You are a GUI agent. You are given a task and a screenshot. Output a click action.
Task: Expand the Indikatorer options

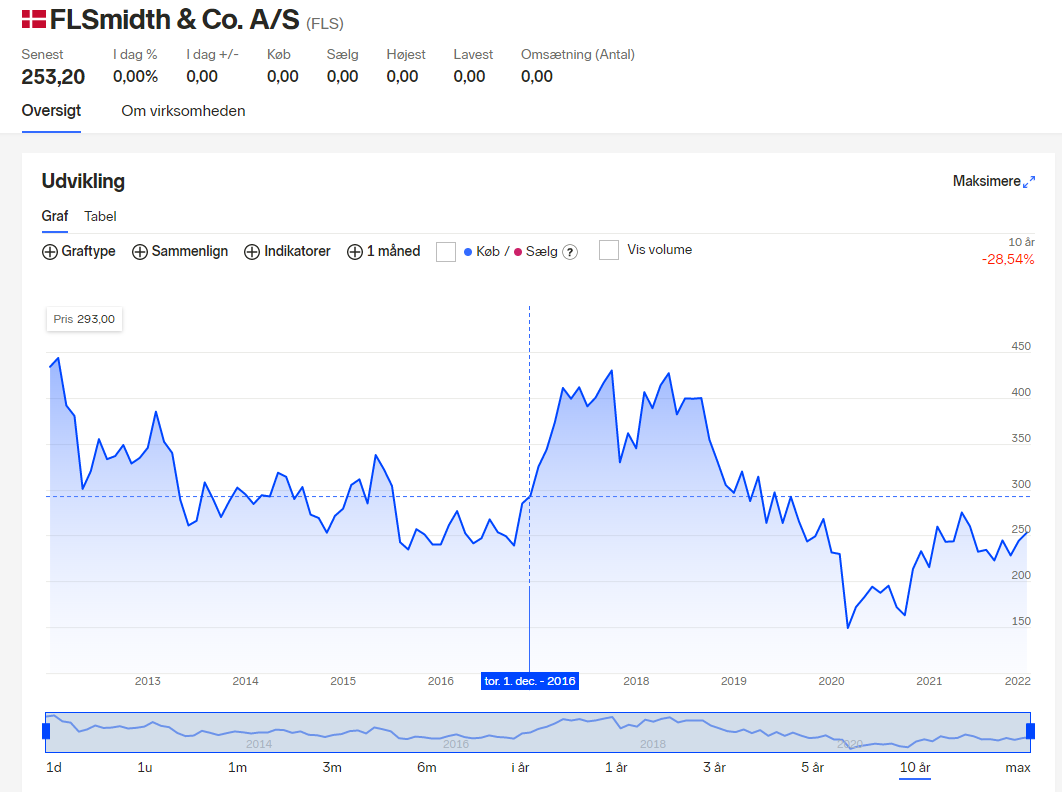[287, 251]
